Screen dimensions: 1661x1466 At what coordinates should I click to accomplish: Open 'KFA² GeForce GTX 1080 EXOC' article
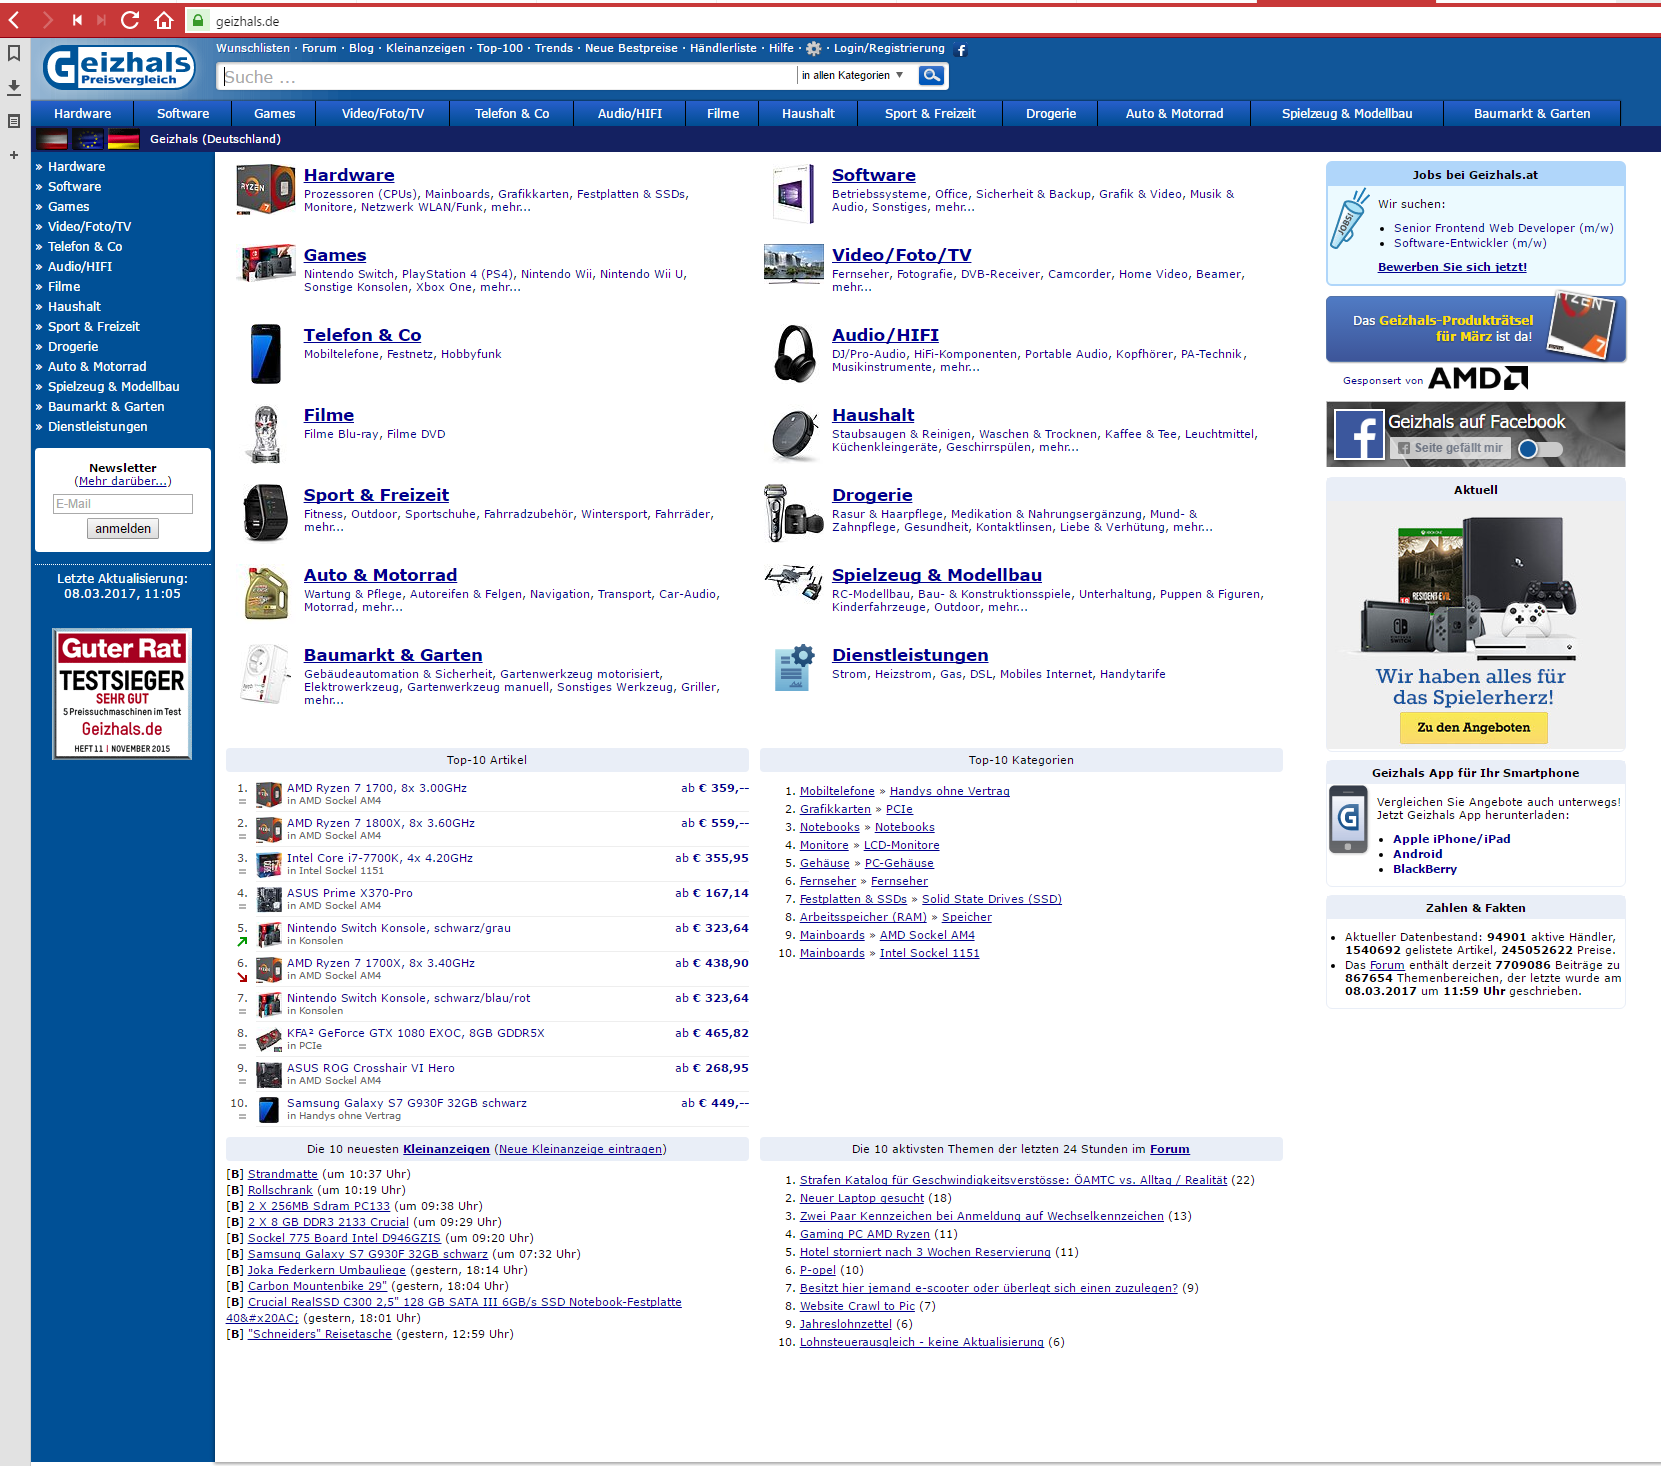pyautogui.click(x=416, y=1033)
